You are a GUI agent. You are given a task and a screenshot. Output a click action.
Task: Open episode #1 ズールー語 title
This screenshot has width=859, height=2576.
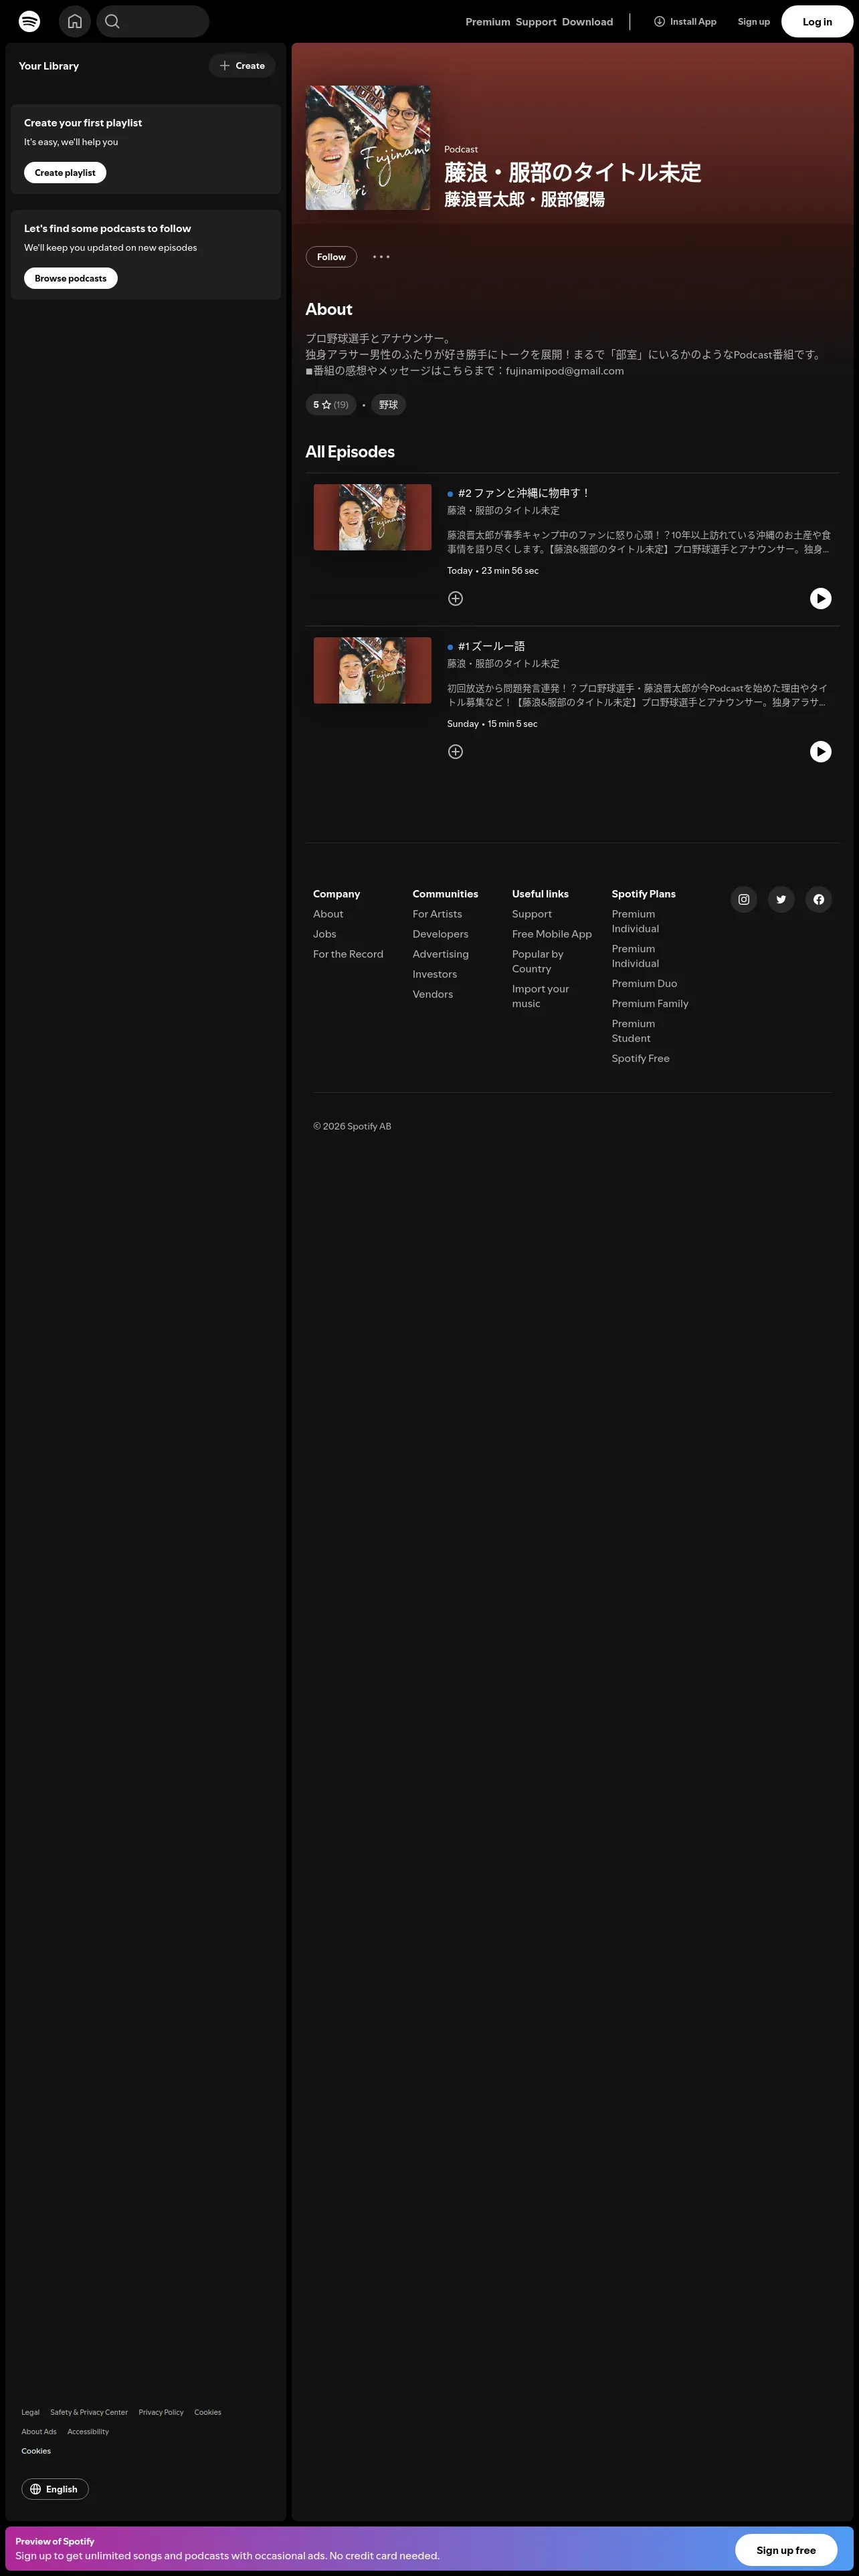[491, 646]
